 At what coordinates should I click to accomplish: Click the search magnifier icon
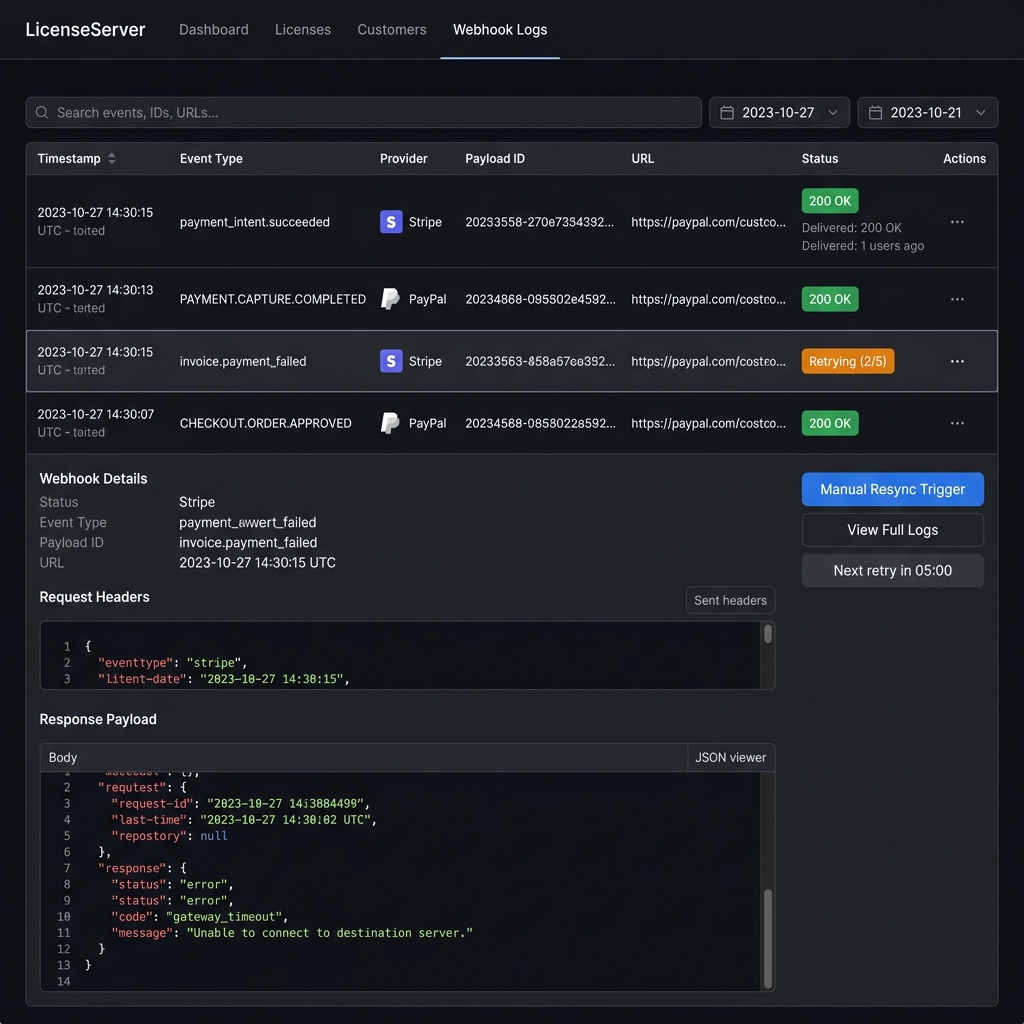42,112
